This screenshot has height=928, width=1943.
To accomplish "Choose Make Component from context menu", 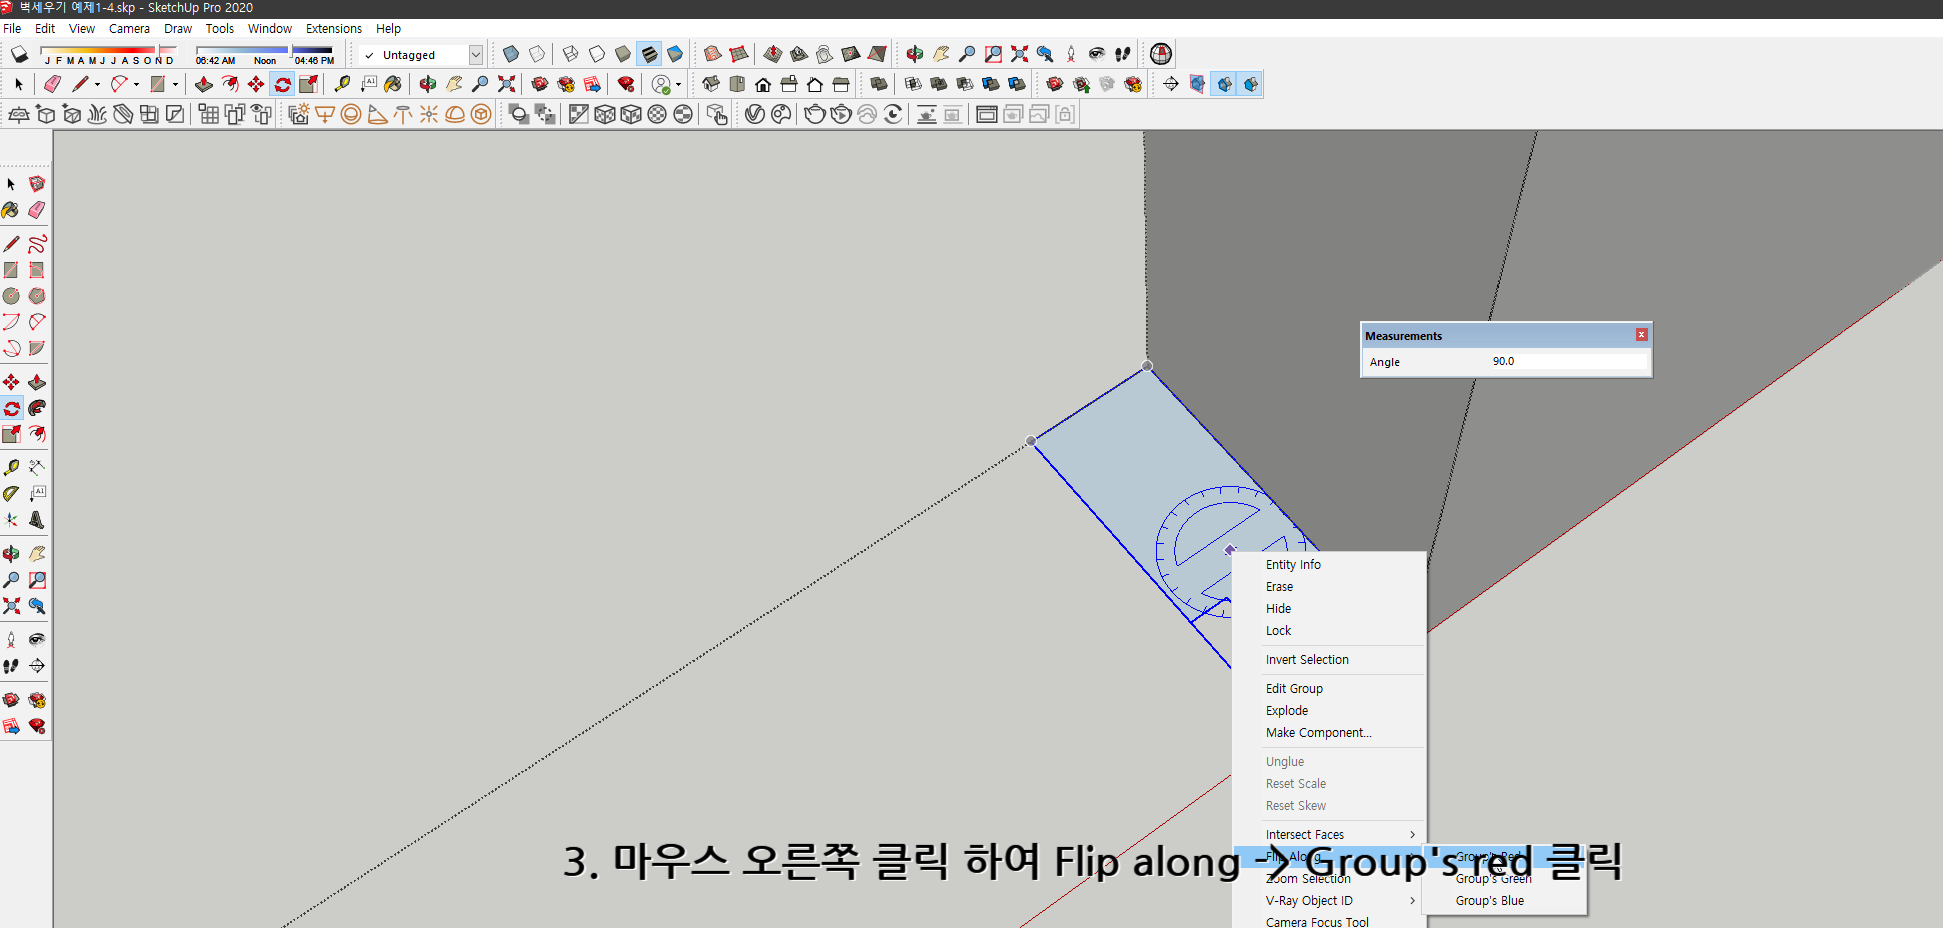I will pos(1318,732).
